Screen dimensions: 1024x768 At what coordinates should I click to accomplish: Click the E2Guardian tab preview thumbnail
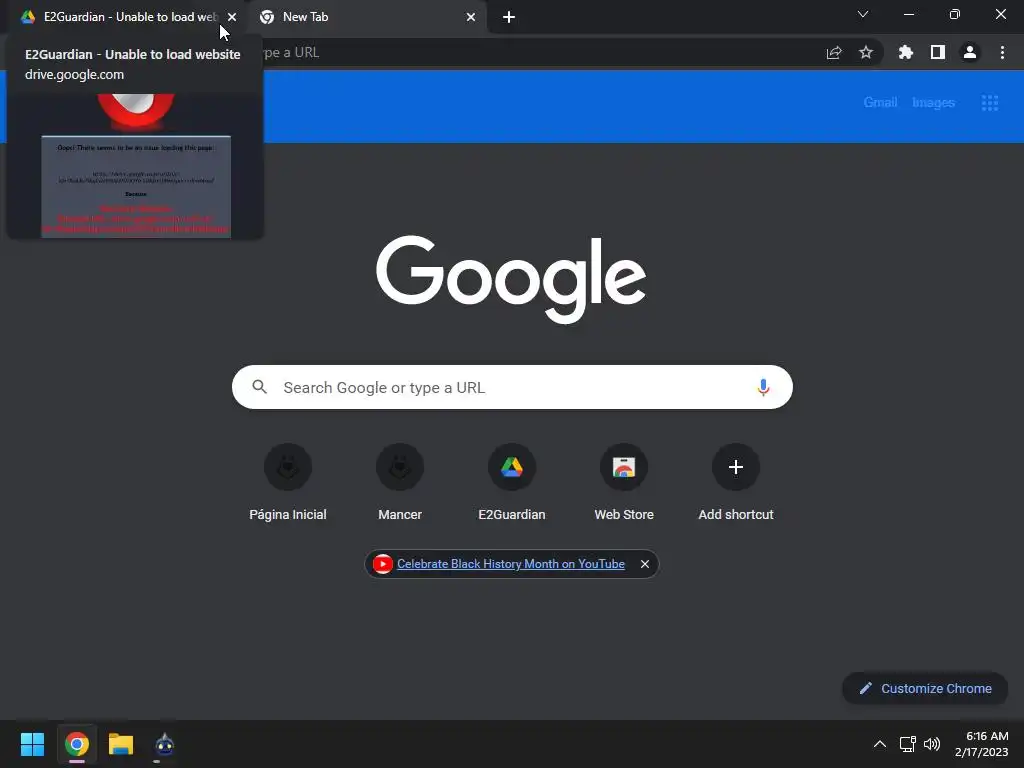click(x=136, y=166)
